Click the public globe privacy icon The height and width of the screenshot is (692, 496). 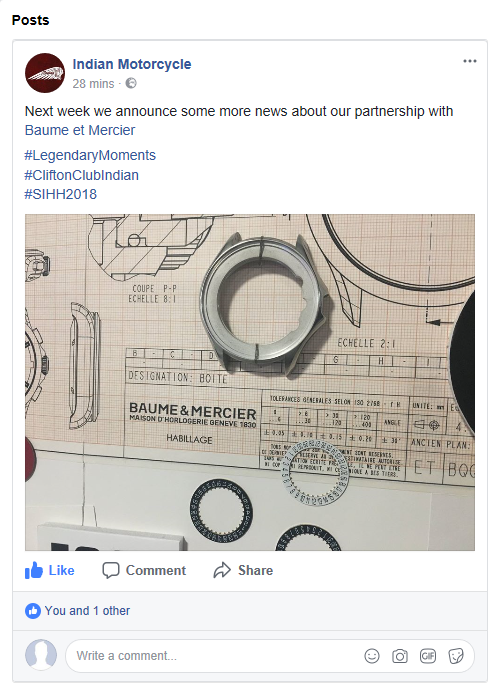point(131,83)
